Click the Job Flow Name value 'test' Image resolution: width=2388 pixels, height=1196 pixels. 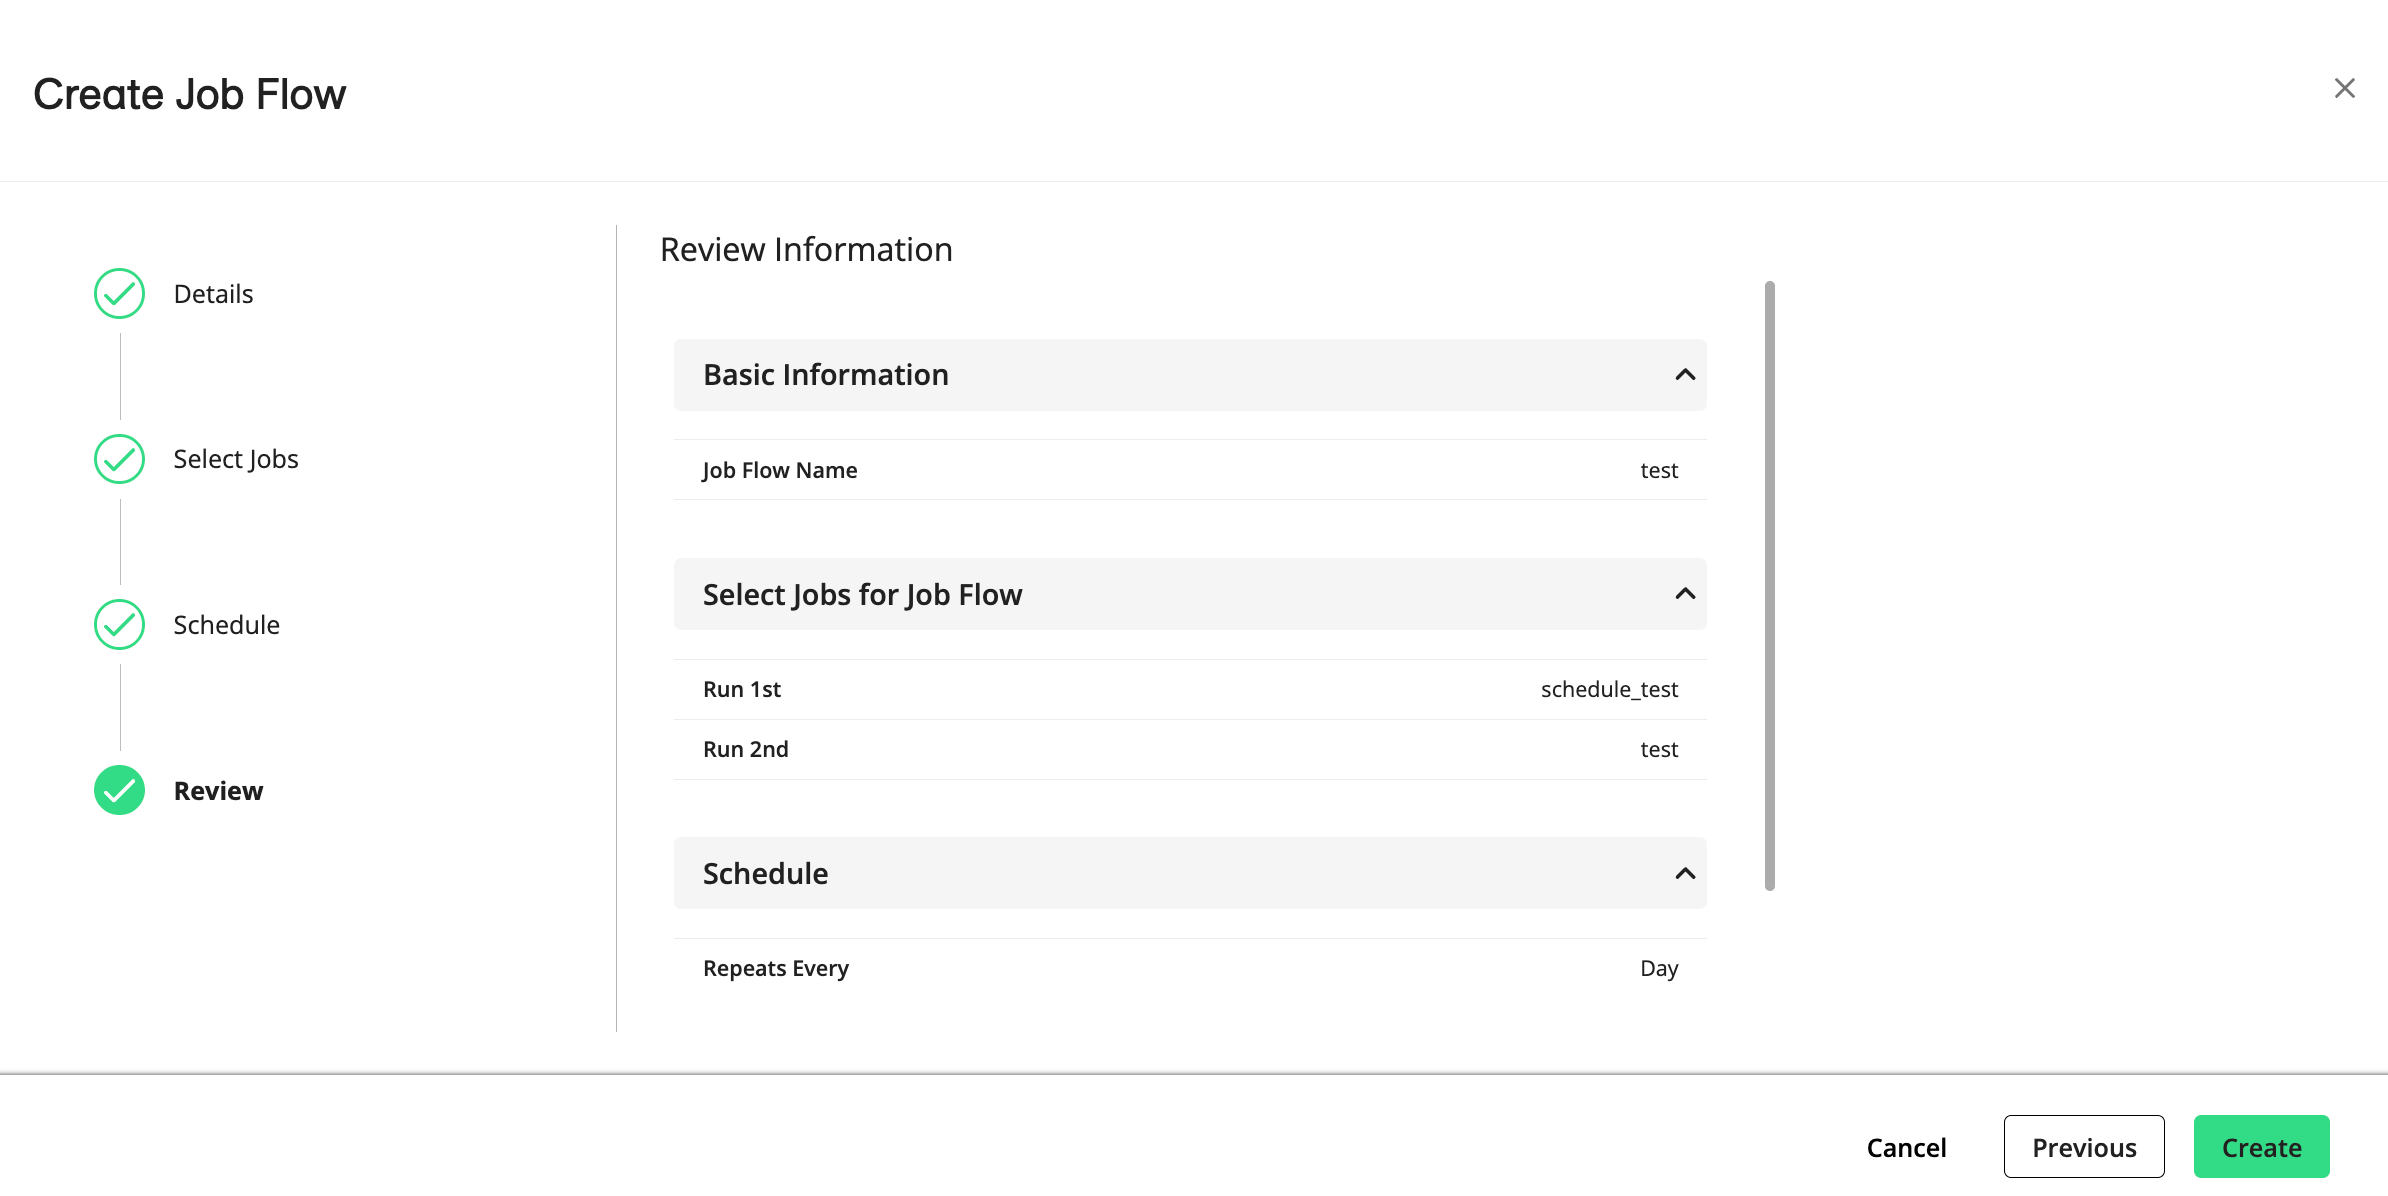click(1659, 469)
